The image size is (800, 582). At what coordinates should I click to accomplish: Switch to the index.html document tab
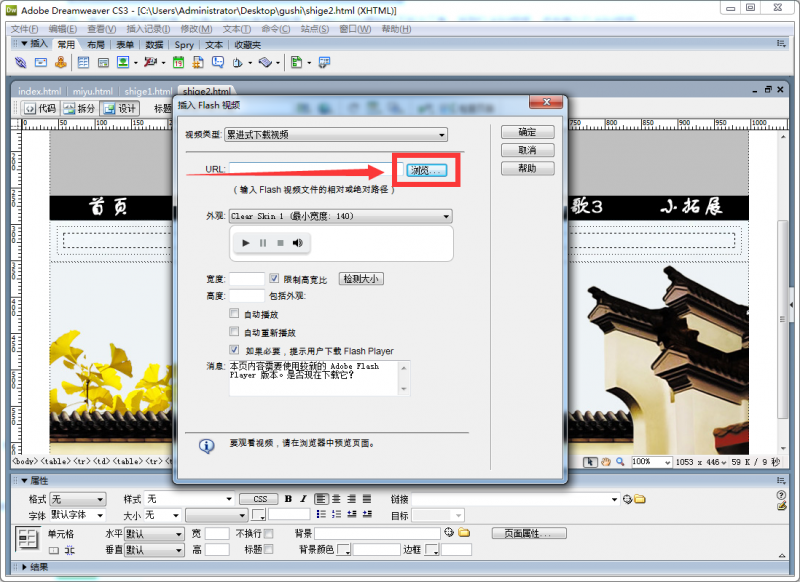39,91
